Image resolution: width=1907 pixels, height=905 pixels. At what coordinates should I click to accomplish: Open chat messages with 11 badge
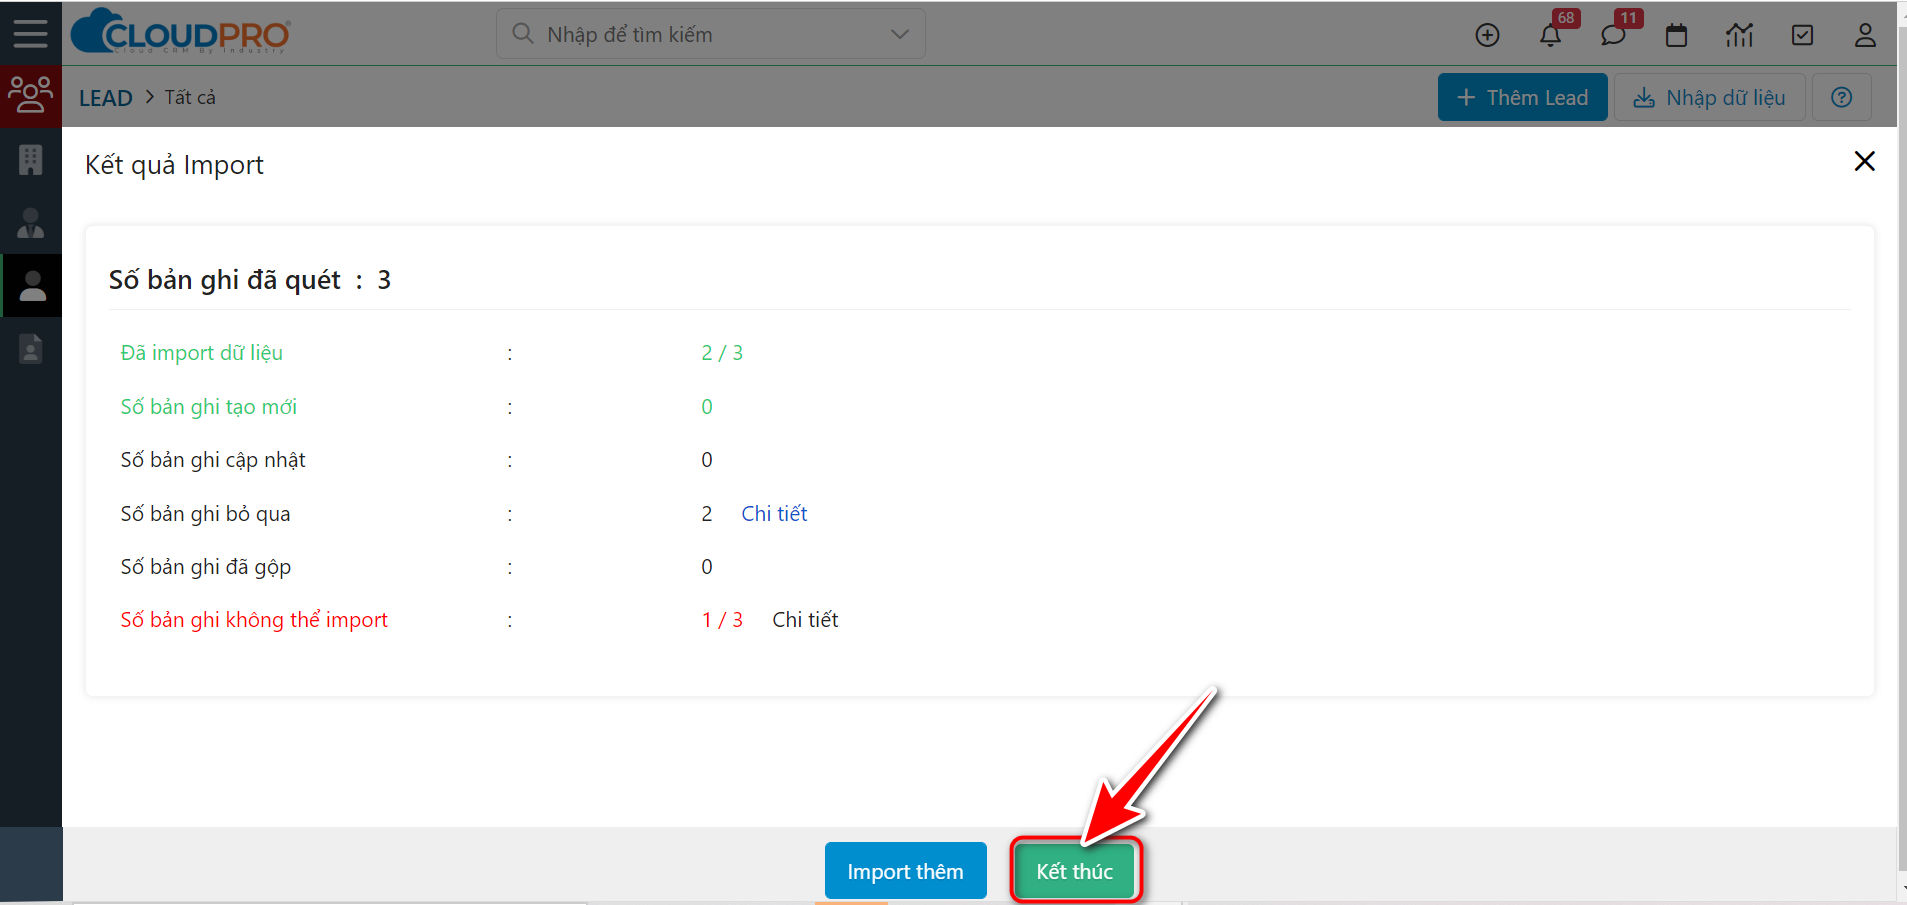point(1613,35)
